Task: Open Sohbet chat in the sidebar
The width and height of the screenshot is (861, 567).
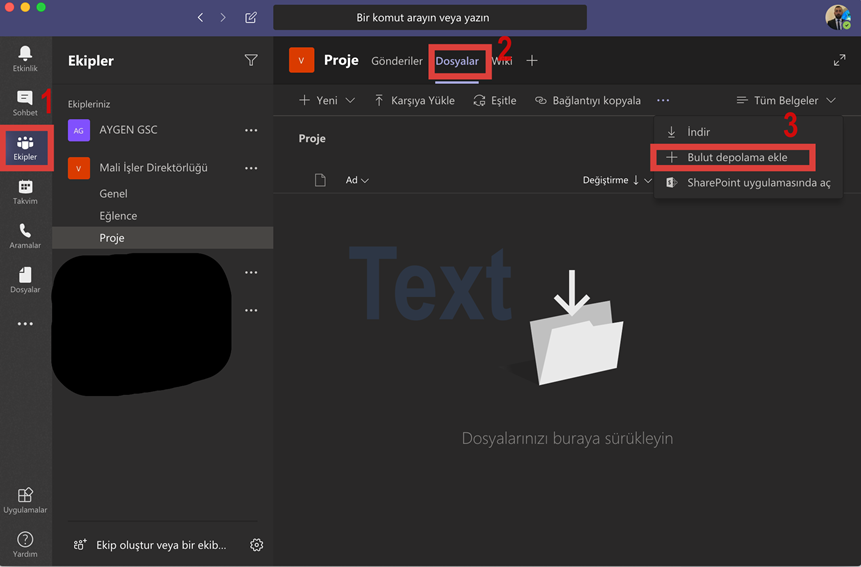Action: click(x=25, y=102)
